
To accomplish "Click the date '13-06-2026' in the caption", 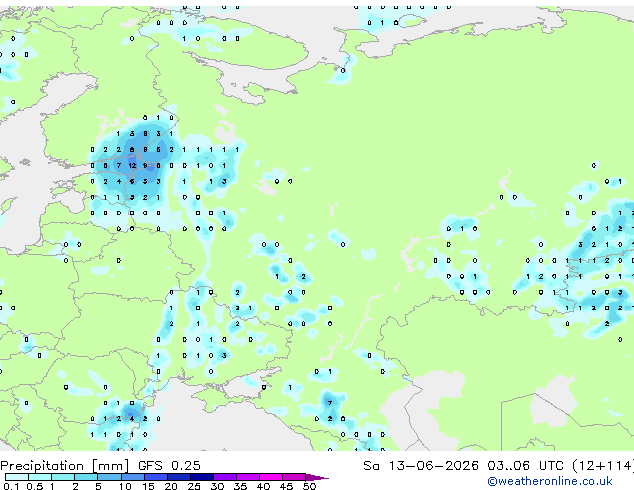I will click(433, 466).
